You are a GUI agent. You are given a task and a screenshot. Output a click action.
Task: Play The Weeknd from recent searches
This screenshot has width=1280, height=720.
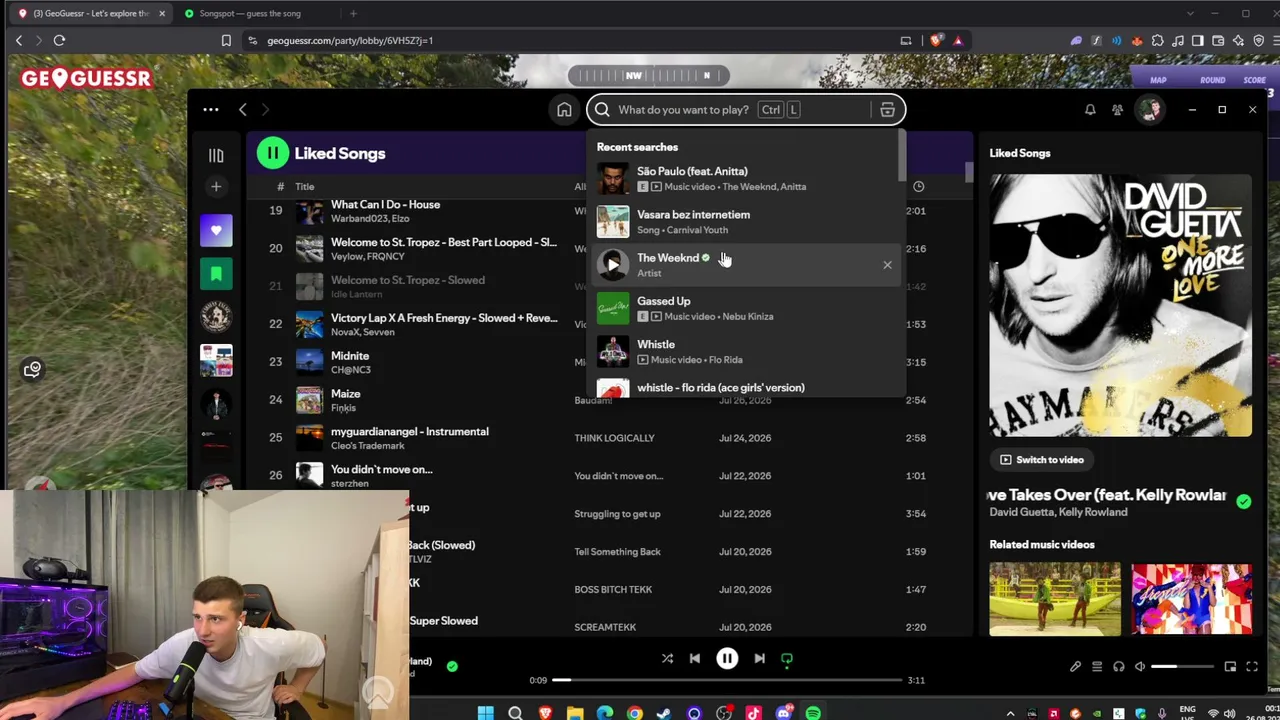613,265
